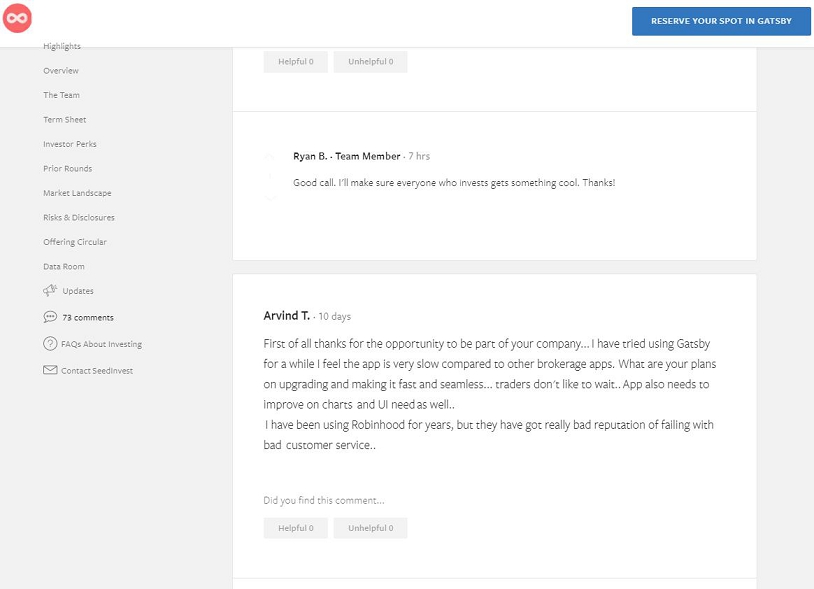Mark Arvind T.'s comment as Unhelpful
Screen dimensions: 814x589
point(370,528)
